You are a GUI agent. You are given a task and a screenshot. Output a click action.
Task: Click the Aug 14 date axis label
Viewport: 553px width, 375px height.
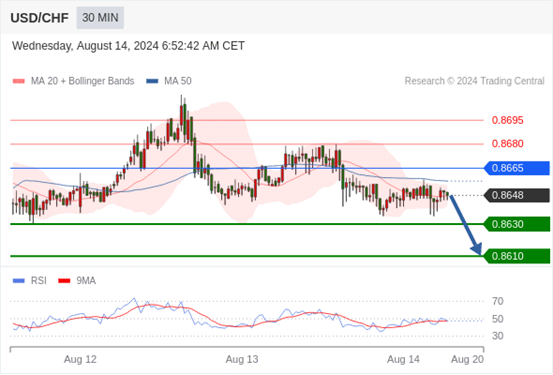point(403,359)
